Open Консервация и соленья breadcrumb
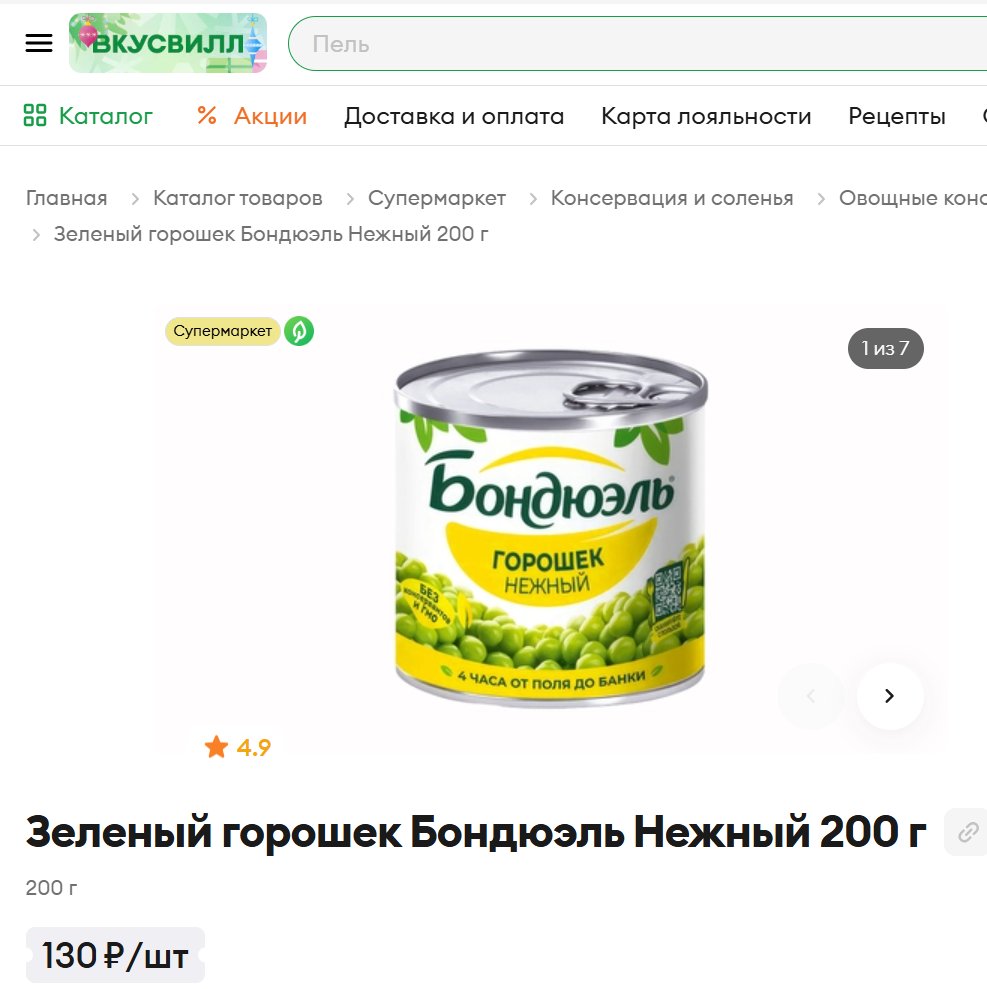 pyautogui.click(x=672, y=198)
